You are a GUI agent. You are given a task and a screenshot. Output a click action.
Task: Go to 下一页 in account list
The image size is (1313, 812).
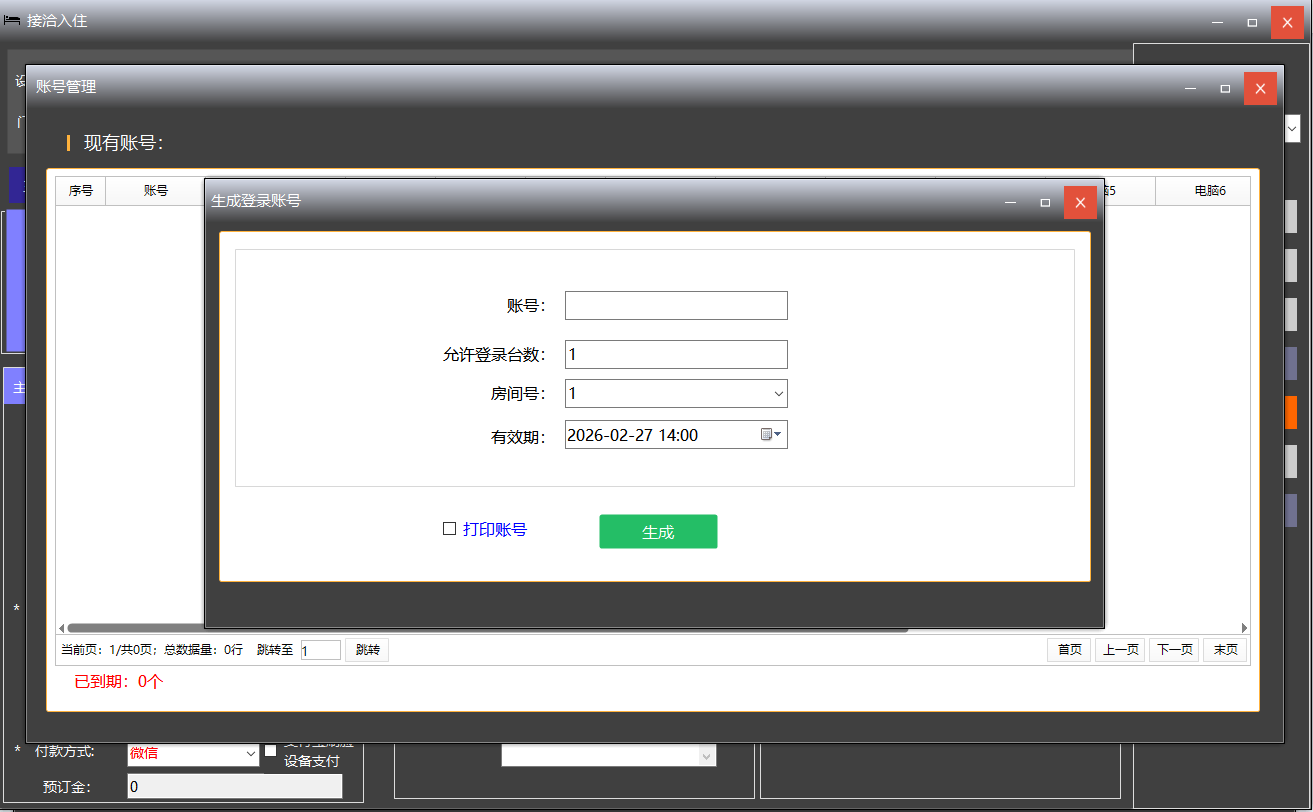point(1174,650)
